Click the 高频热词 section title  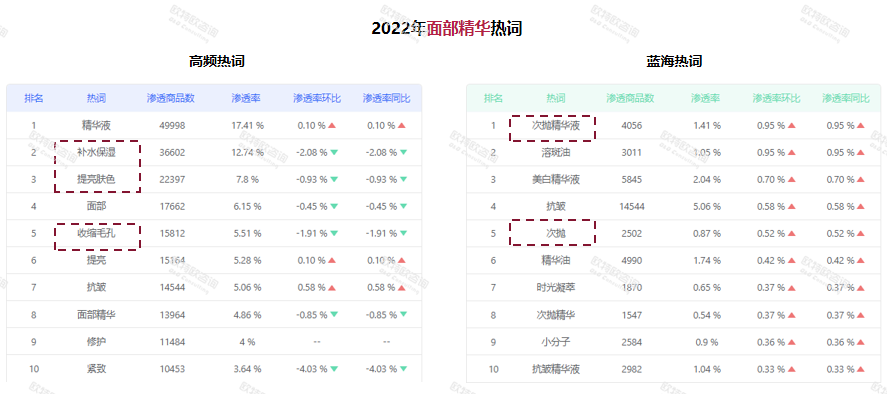tap(217, 61)
